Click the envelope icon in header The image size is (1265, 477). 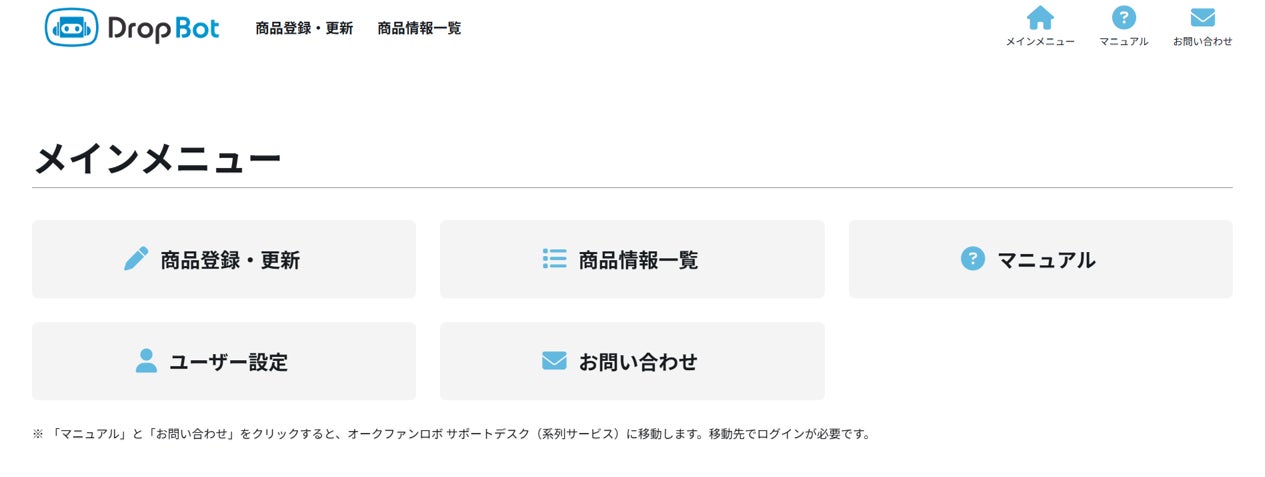pyautogui.click(x=1203, y=18)
